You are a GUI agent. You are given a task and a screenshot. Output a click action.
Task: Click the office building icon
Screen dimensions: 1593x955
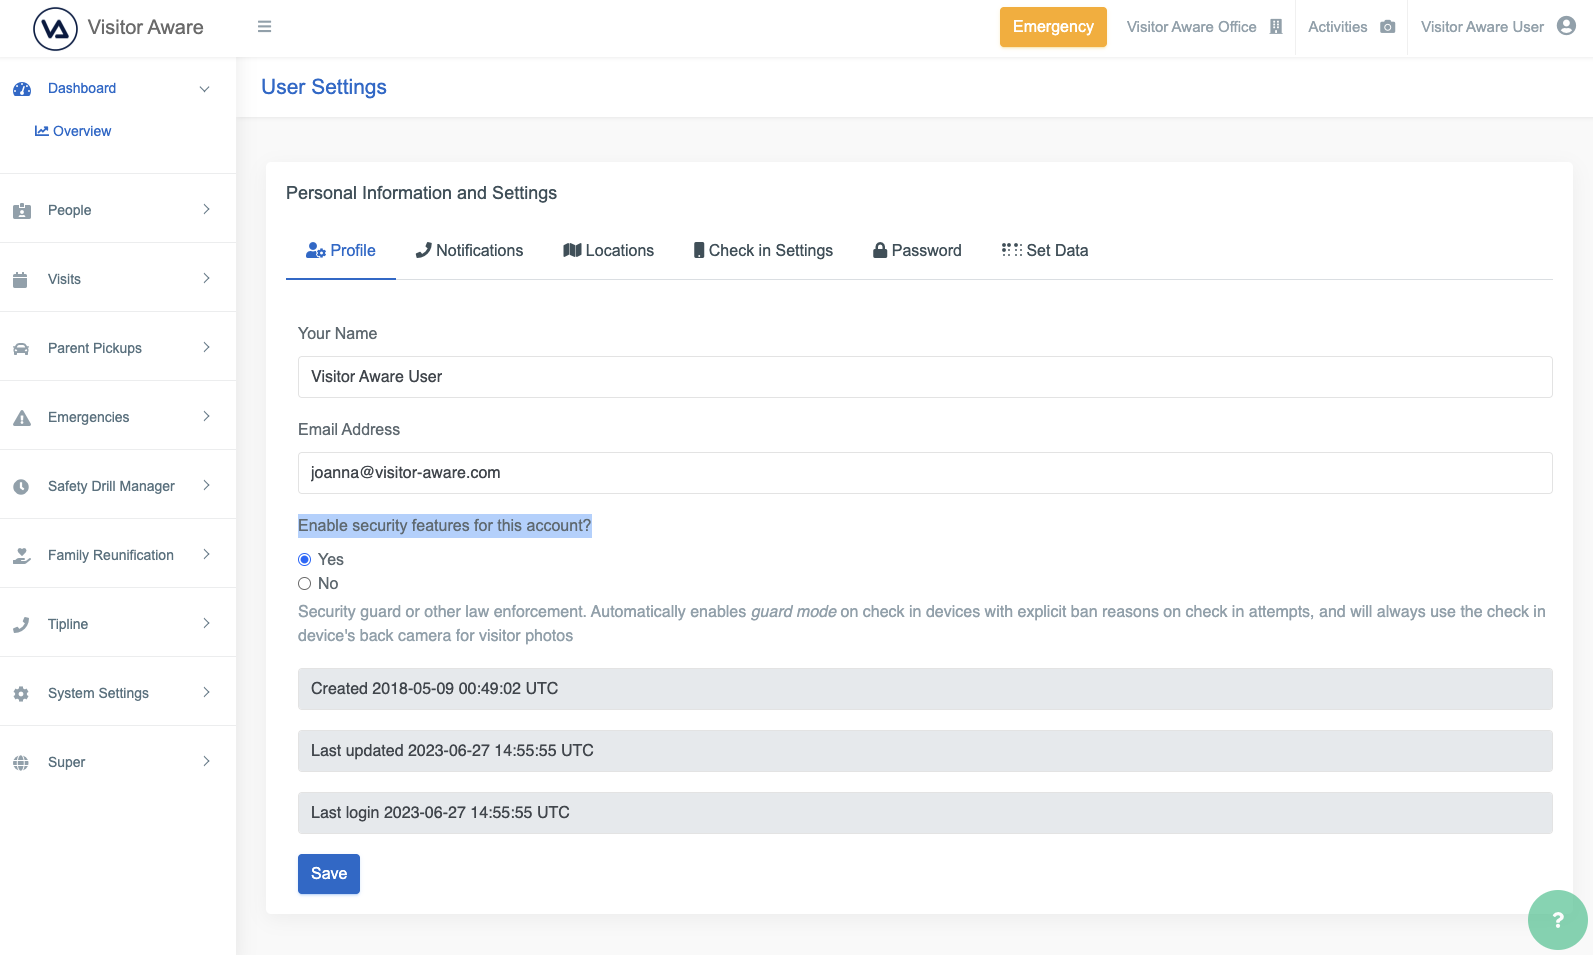click(x=1276, y=27)
